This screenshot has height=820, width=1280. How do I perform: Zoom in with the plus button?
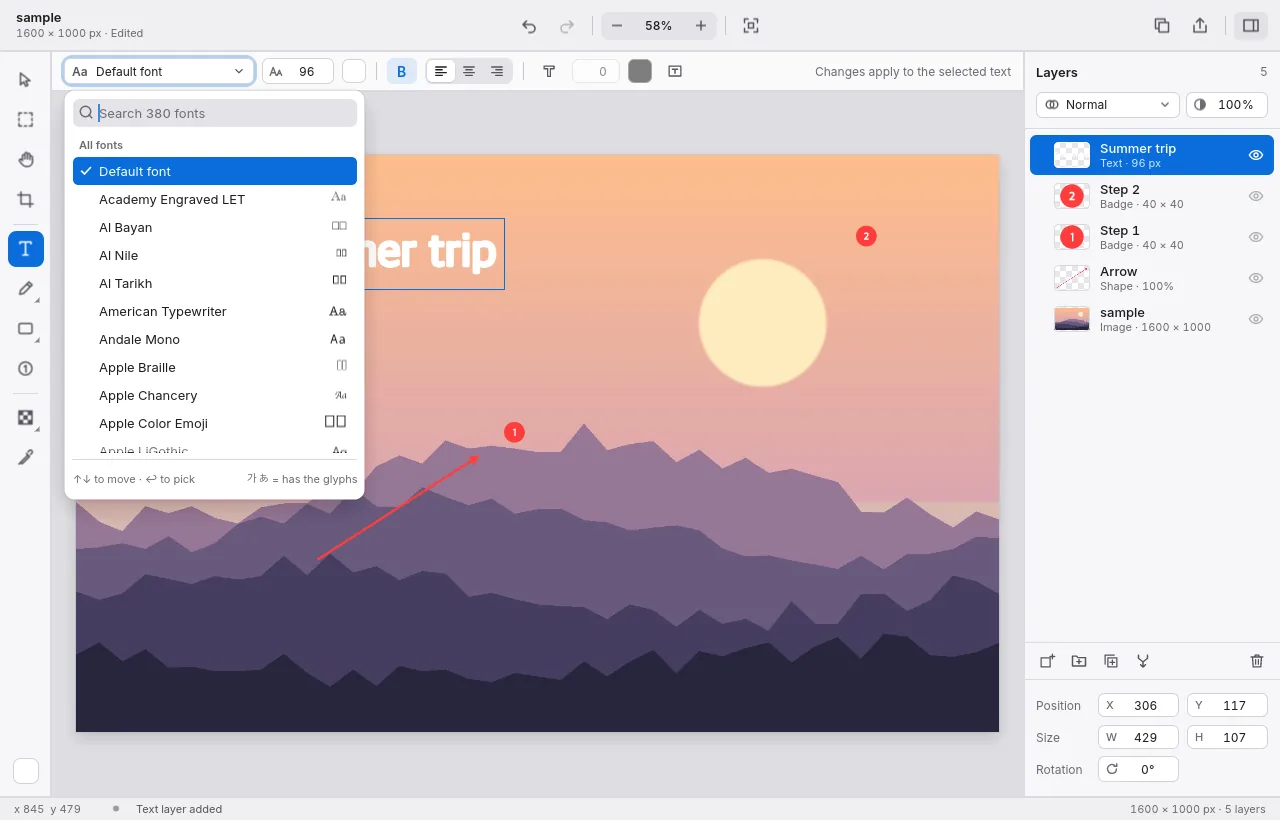[701, 26]
